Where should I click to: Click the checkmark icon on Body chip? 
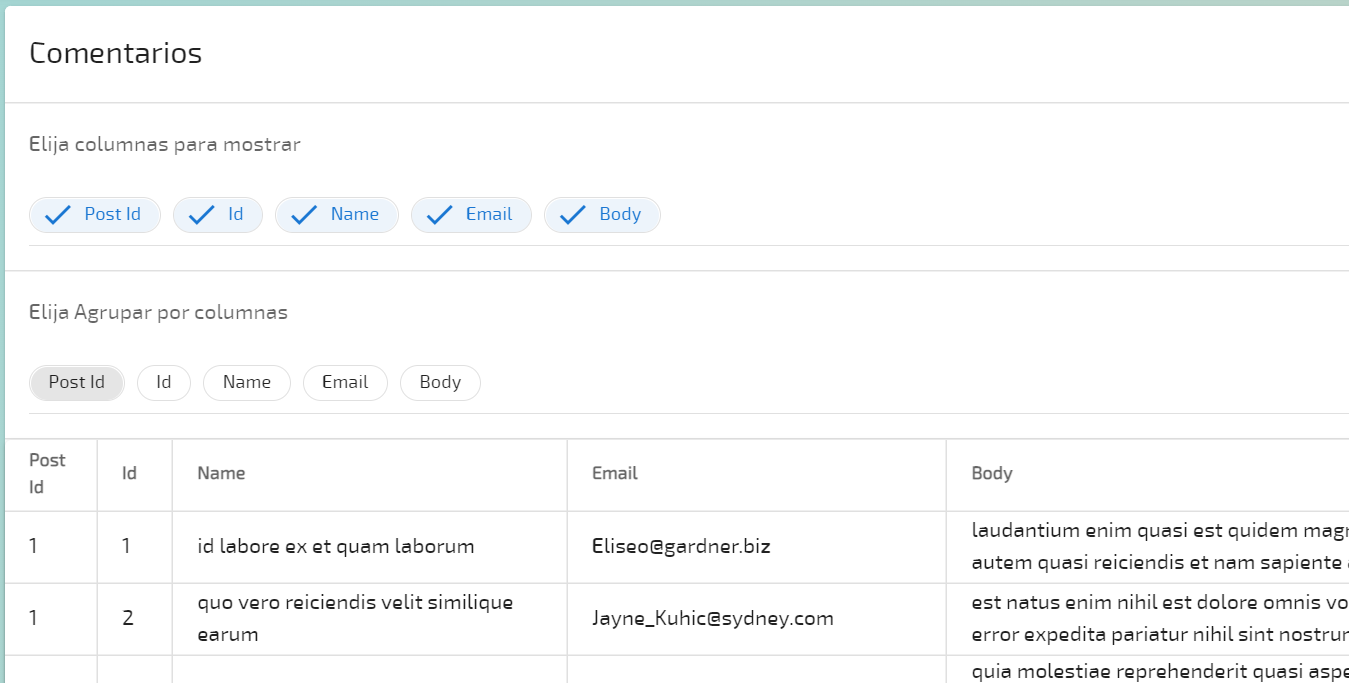[572, 215]
